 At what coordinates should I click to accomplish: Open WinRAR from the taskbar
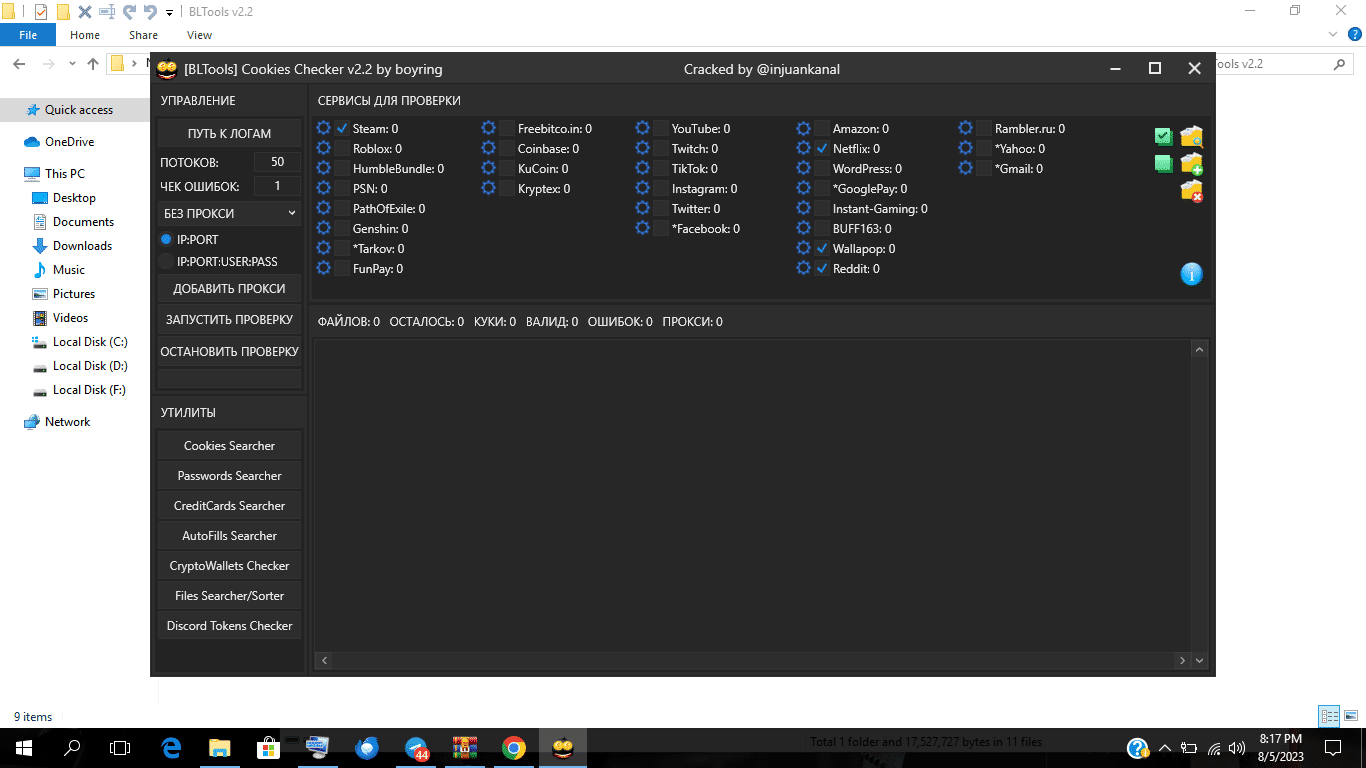click(465, 748)
